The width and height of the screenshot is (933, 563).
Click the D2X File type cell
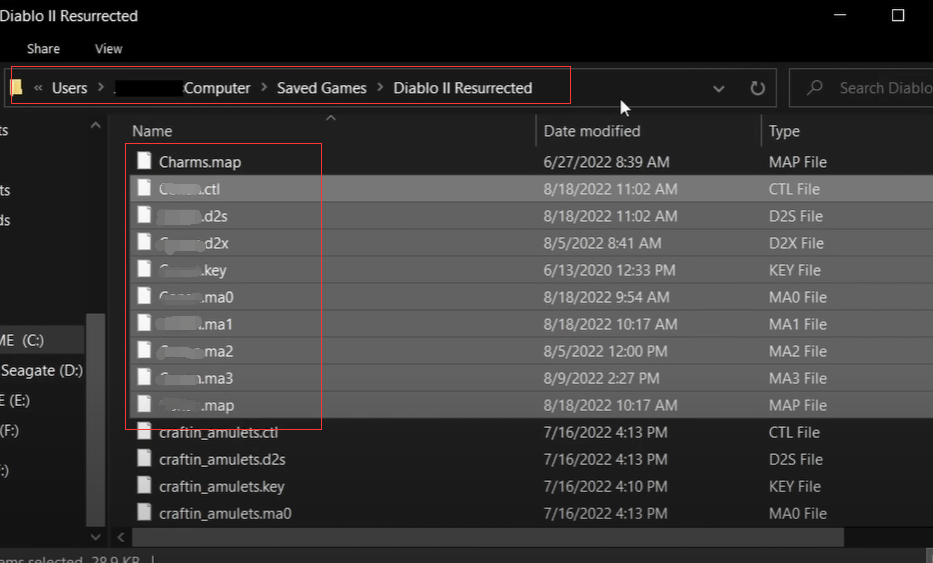pos(796,243)
